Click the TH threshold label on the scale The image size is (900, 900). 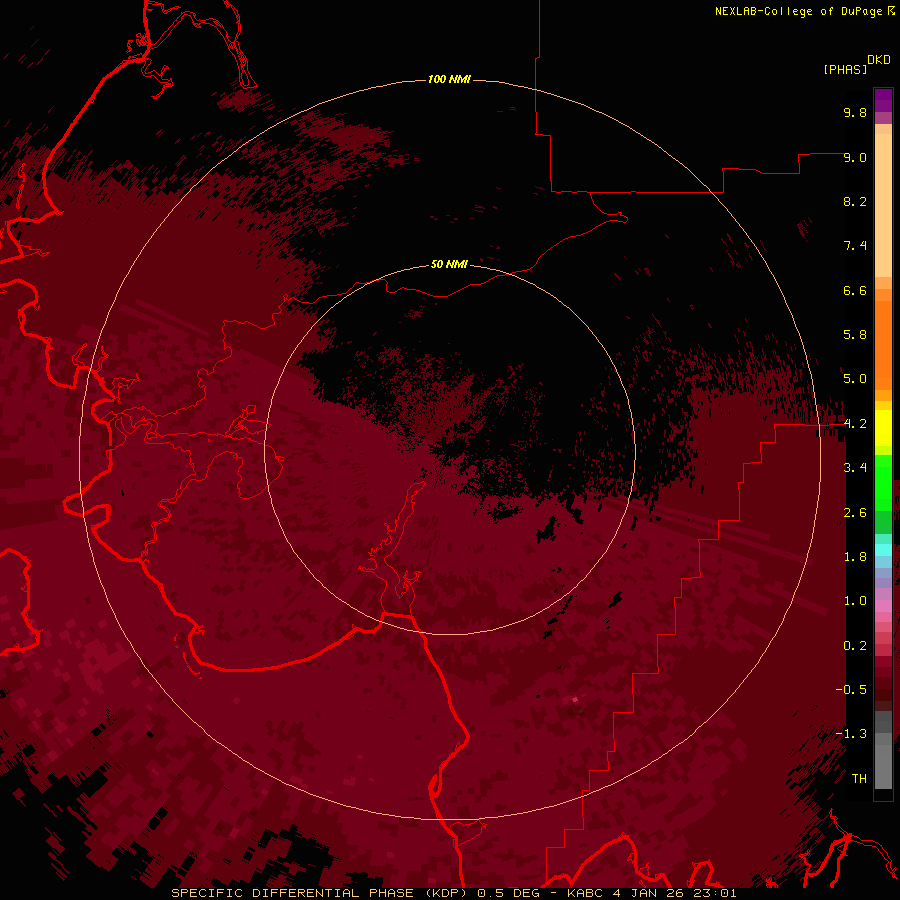[x=859, y=779]
